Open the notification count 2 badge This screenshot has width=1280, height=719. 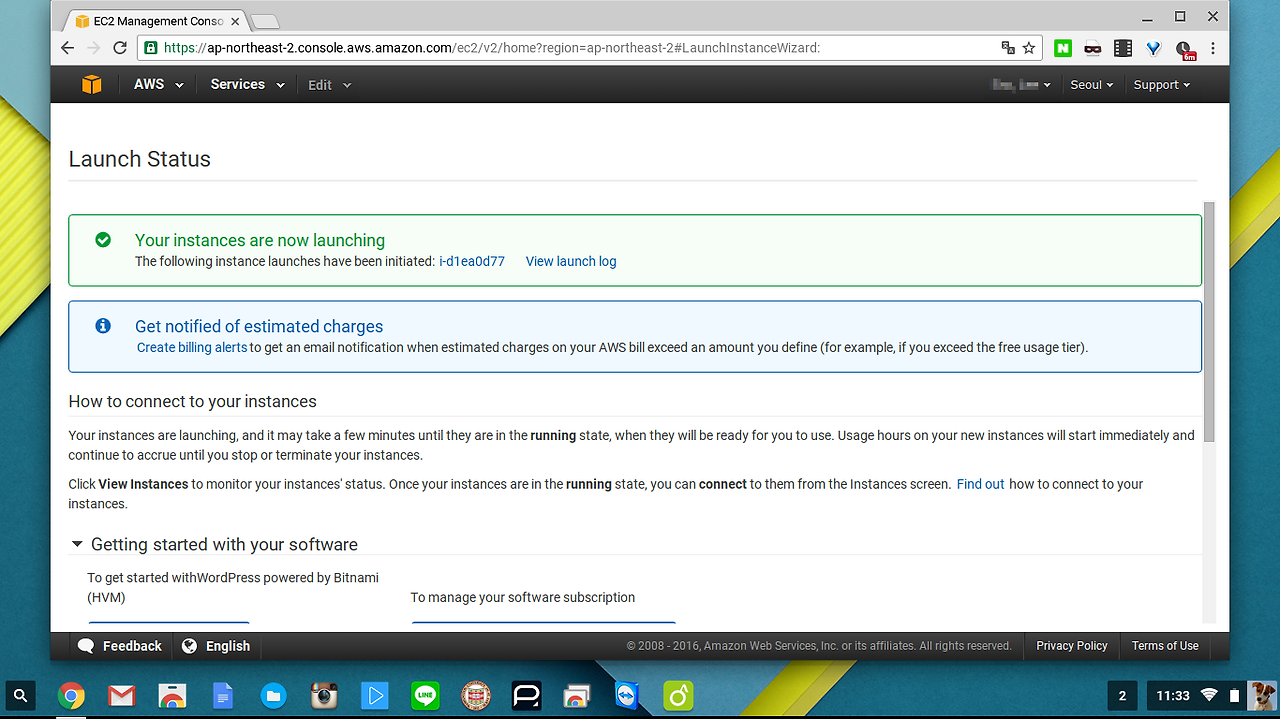(1122, 696)
